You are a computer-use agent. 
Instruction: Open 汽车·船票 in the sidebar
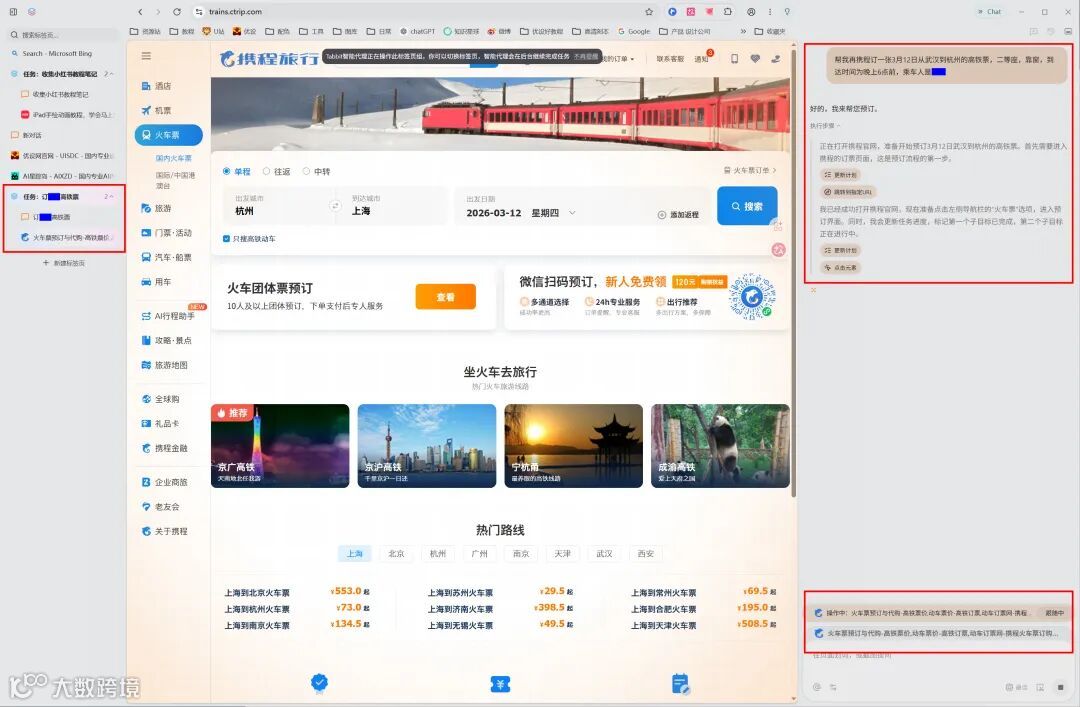pyautogui.click(x=166, y=257)
